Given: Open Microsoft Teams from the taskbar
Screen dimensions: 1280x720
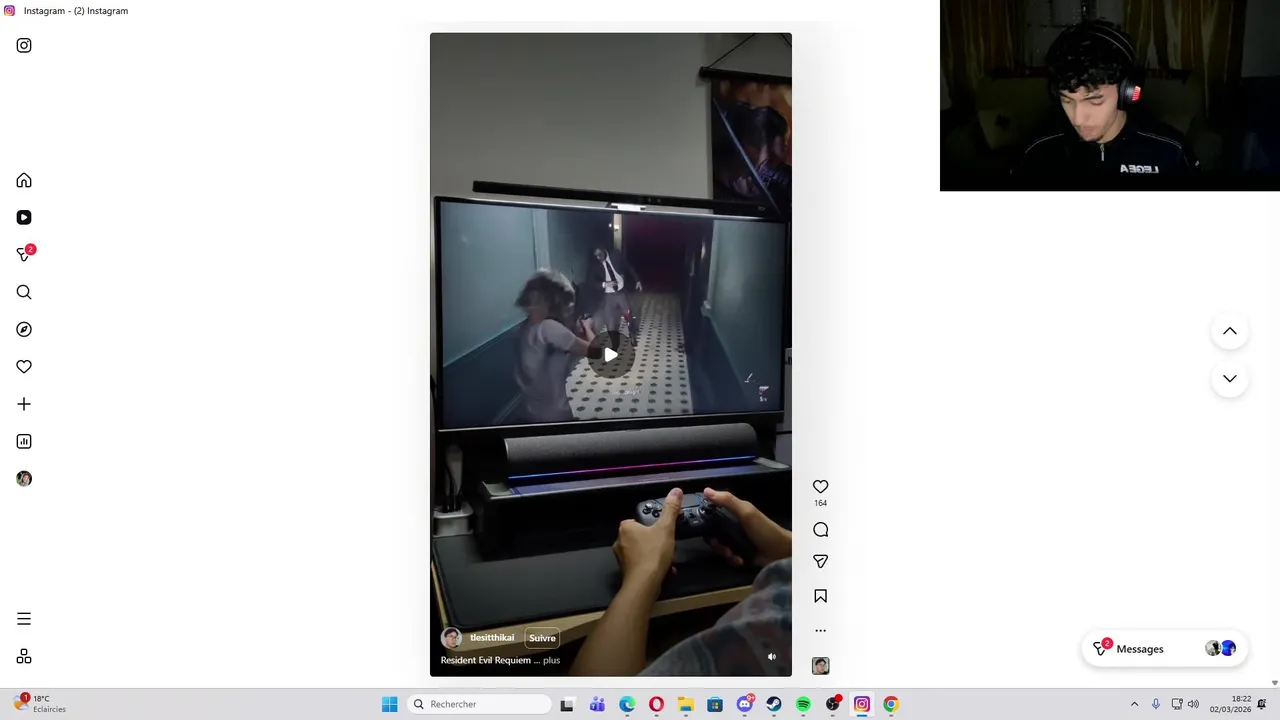Looking at the screenshot, I should 597,704.
